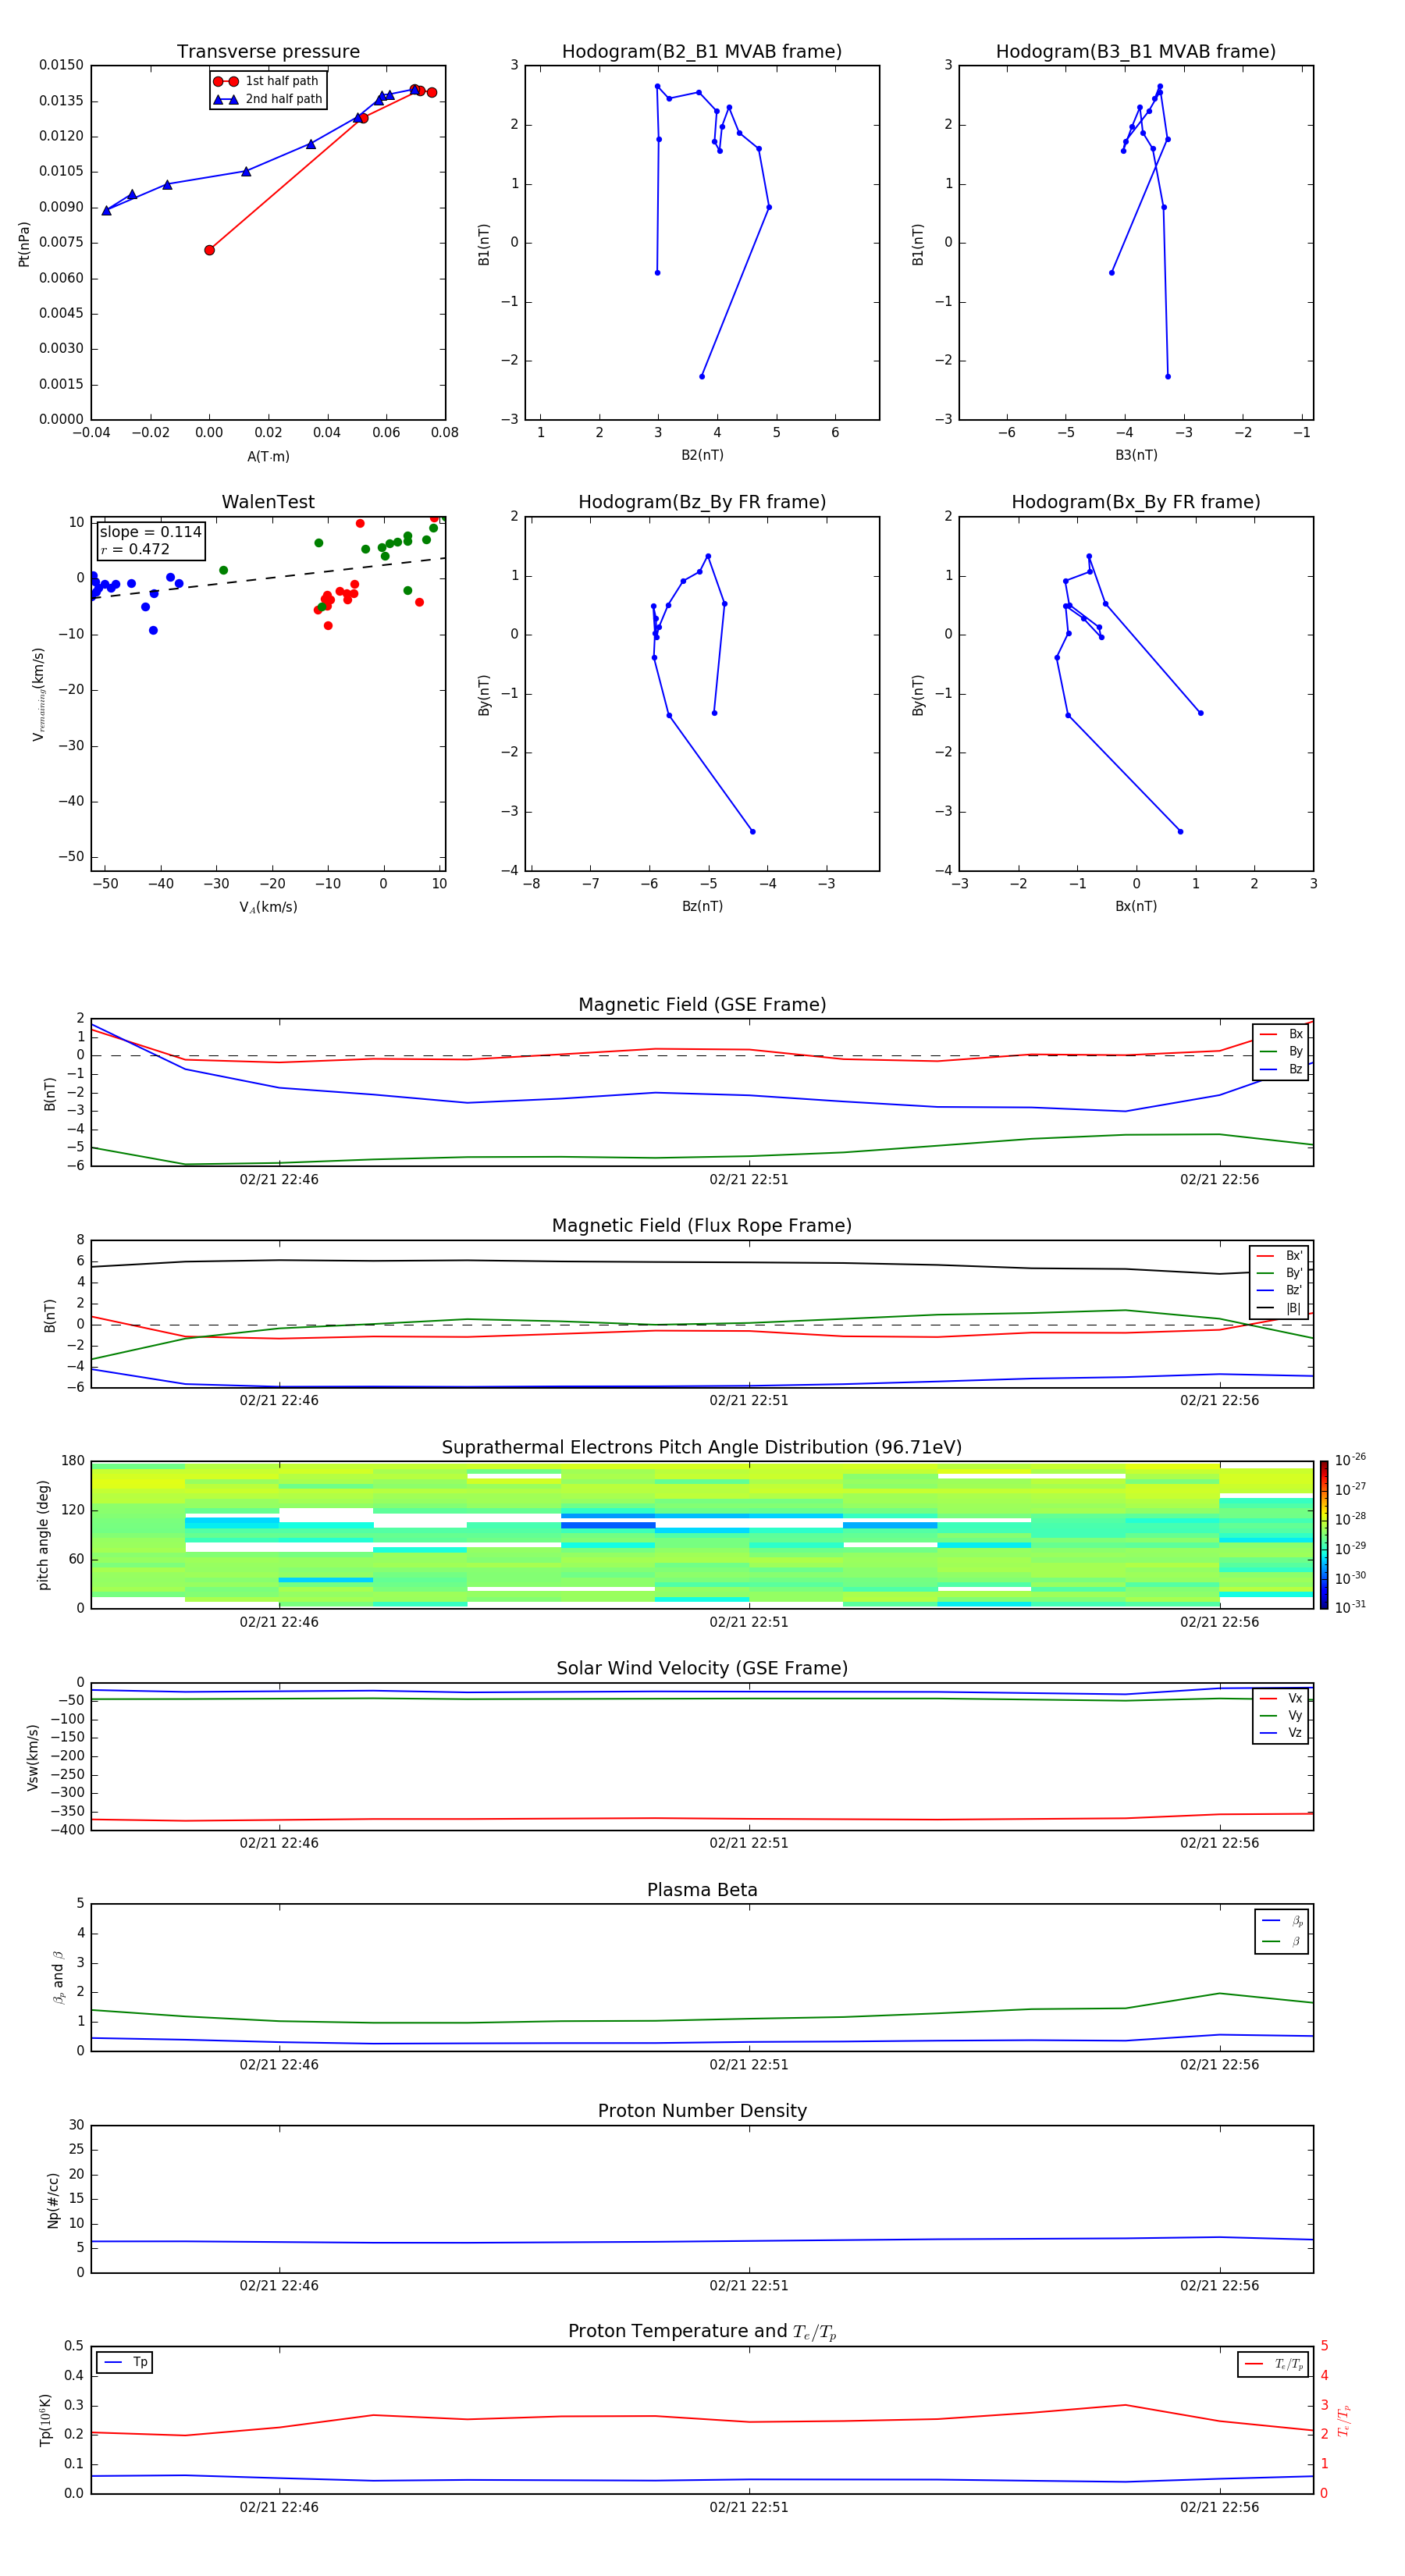Select the Bz' legend entry in Flux Rope plot

click(x=1279, y=1290)
